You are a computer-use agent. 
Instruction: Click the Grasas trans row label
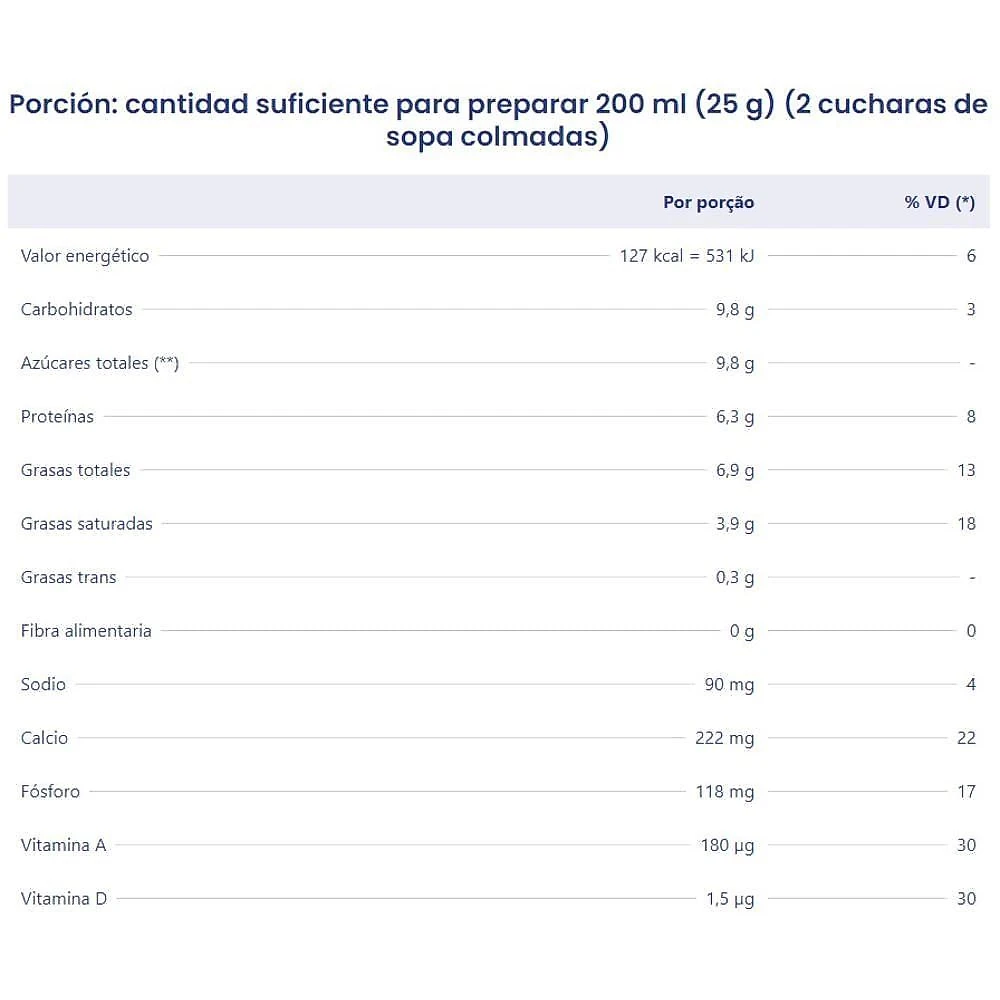click(68, 577)
